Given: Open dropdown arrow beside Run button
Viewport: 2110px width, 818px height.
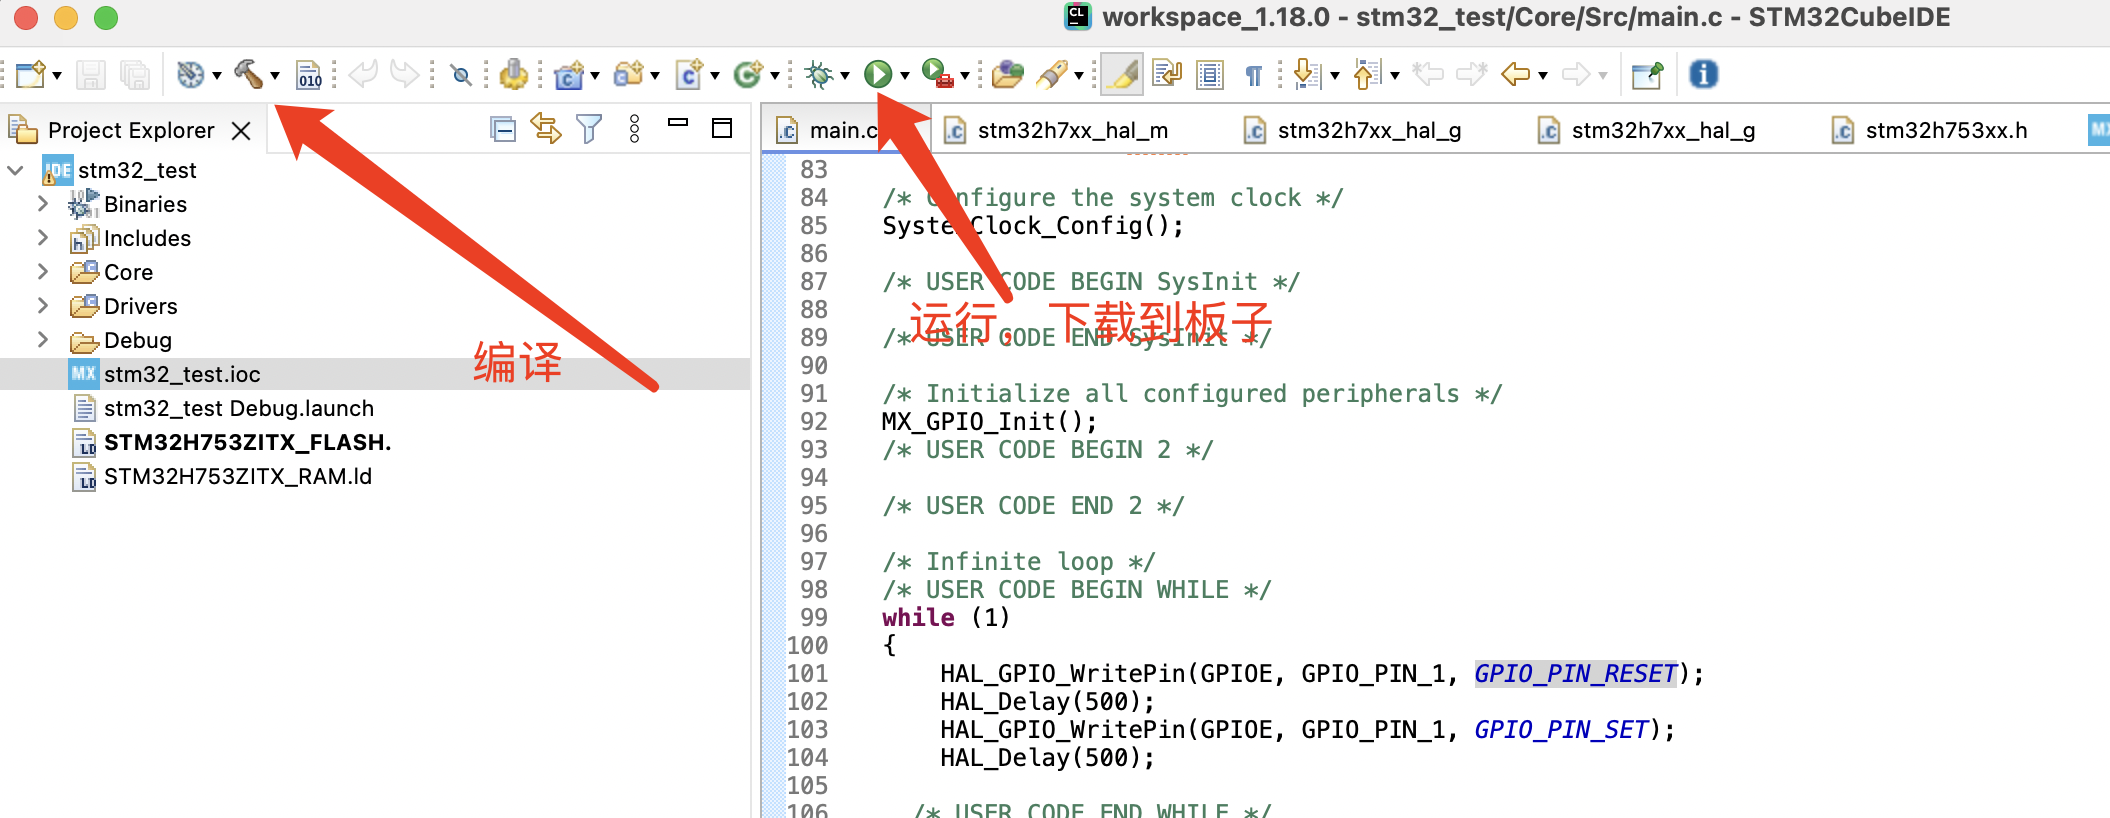Looking at the screenshot, I should (905, 76).
